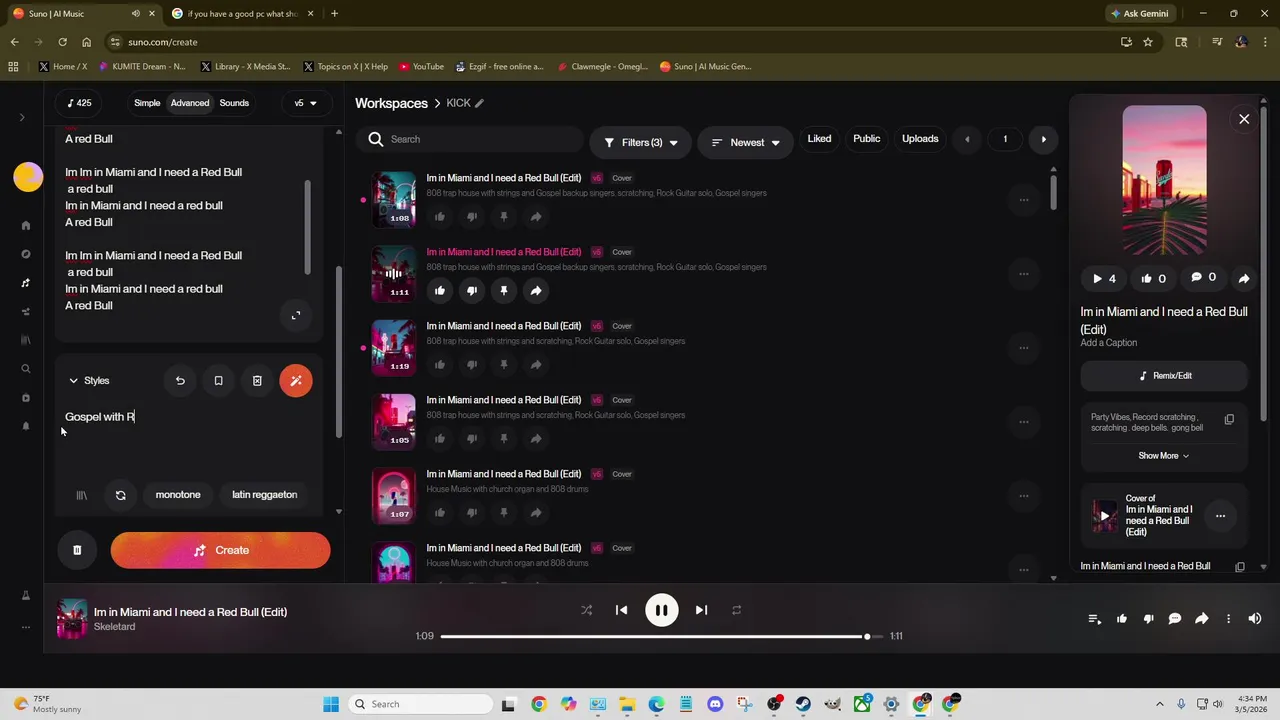Copy the style tags in details panel
1280x720 pixels.
click(1229, 420)
